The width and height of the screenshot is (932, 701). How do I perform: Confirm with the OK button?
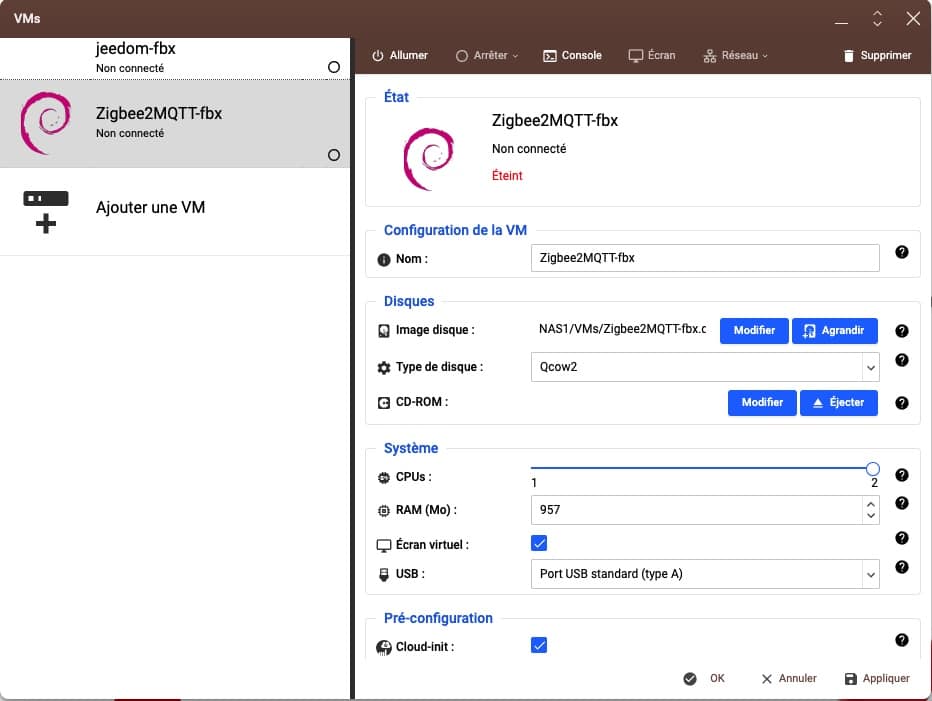(x=704, y=678)
